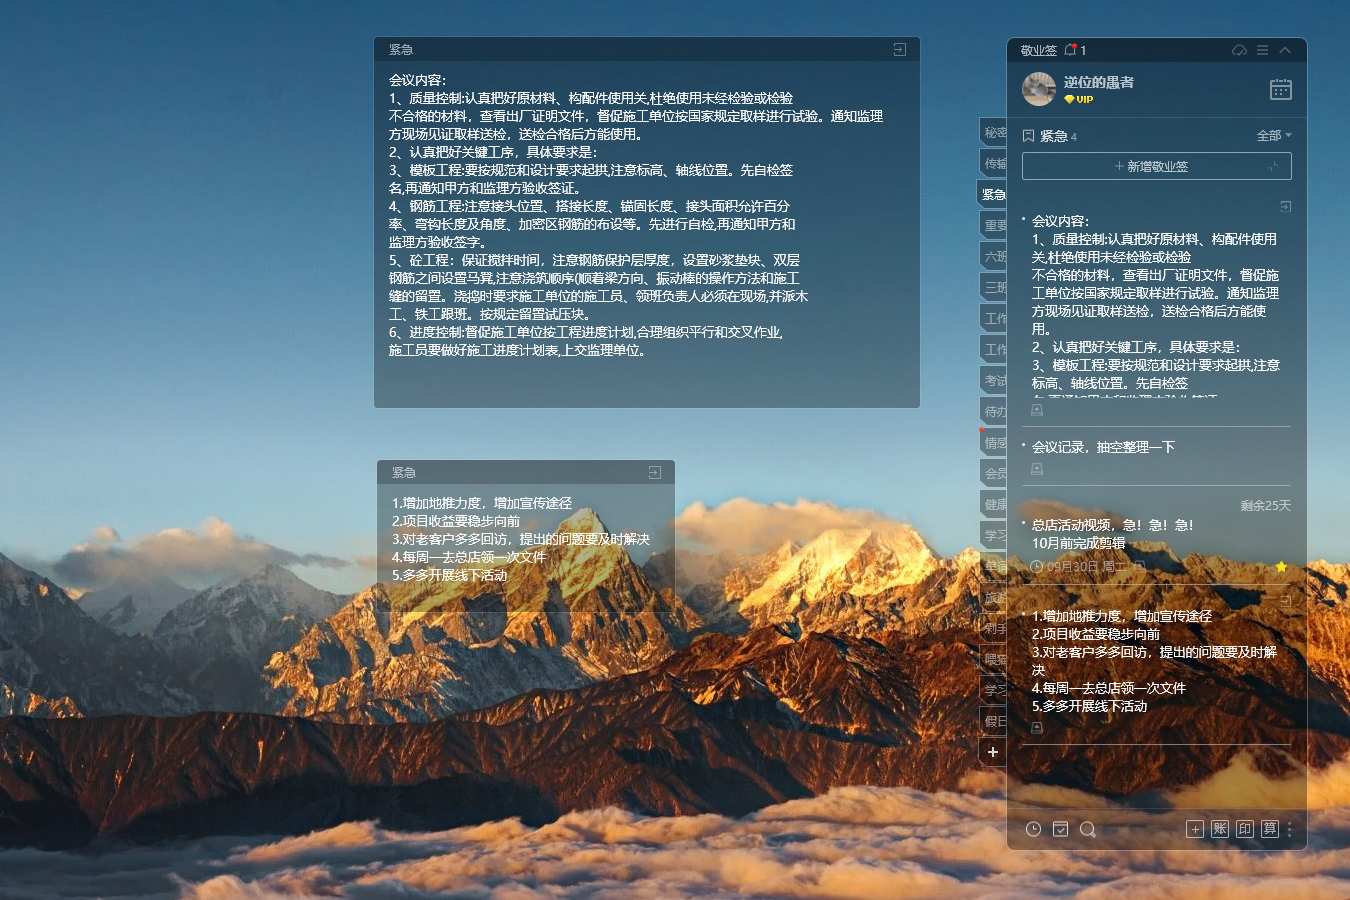Open the 全部 filter dropdown
Viewport: 1350px width, 900px height.
(1274, 135)
